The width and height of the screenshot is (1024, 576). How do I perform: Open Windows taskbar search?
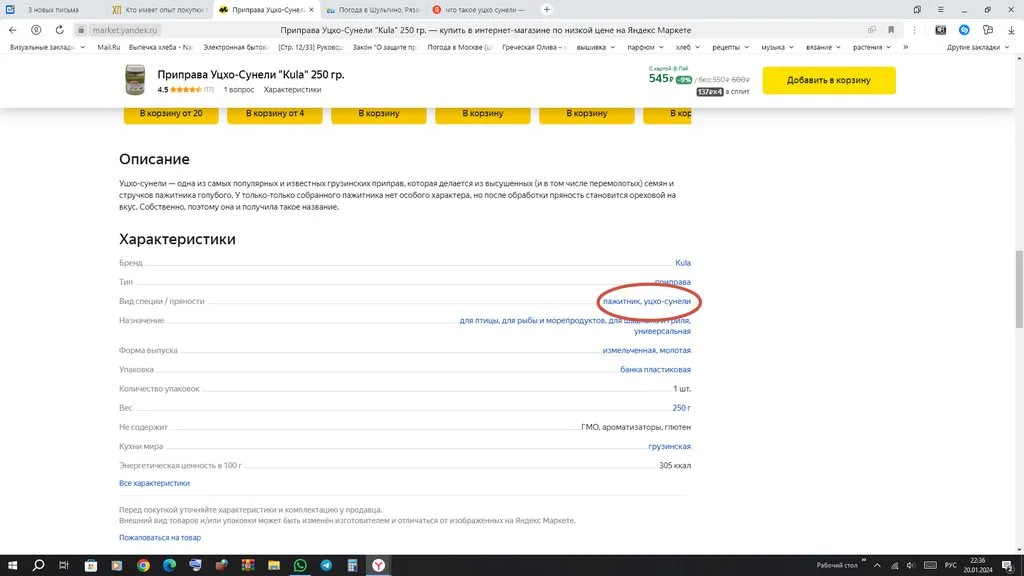[x=39, y=565]
